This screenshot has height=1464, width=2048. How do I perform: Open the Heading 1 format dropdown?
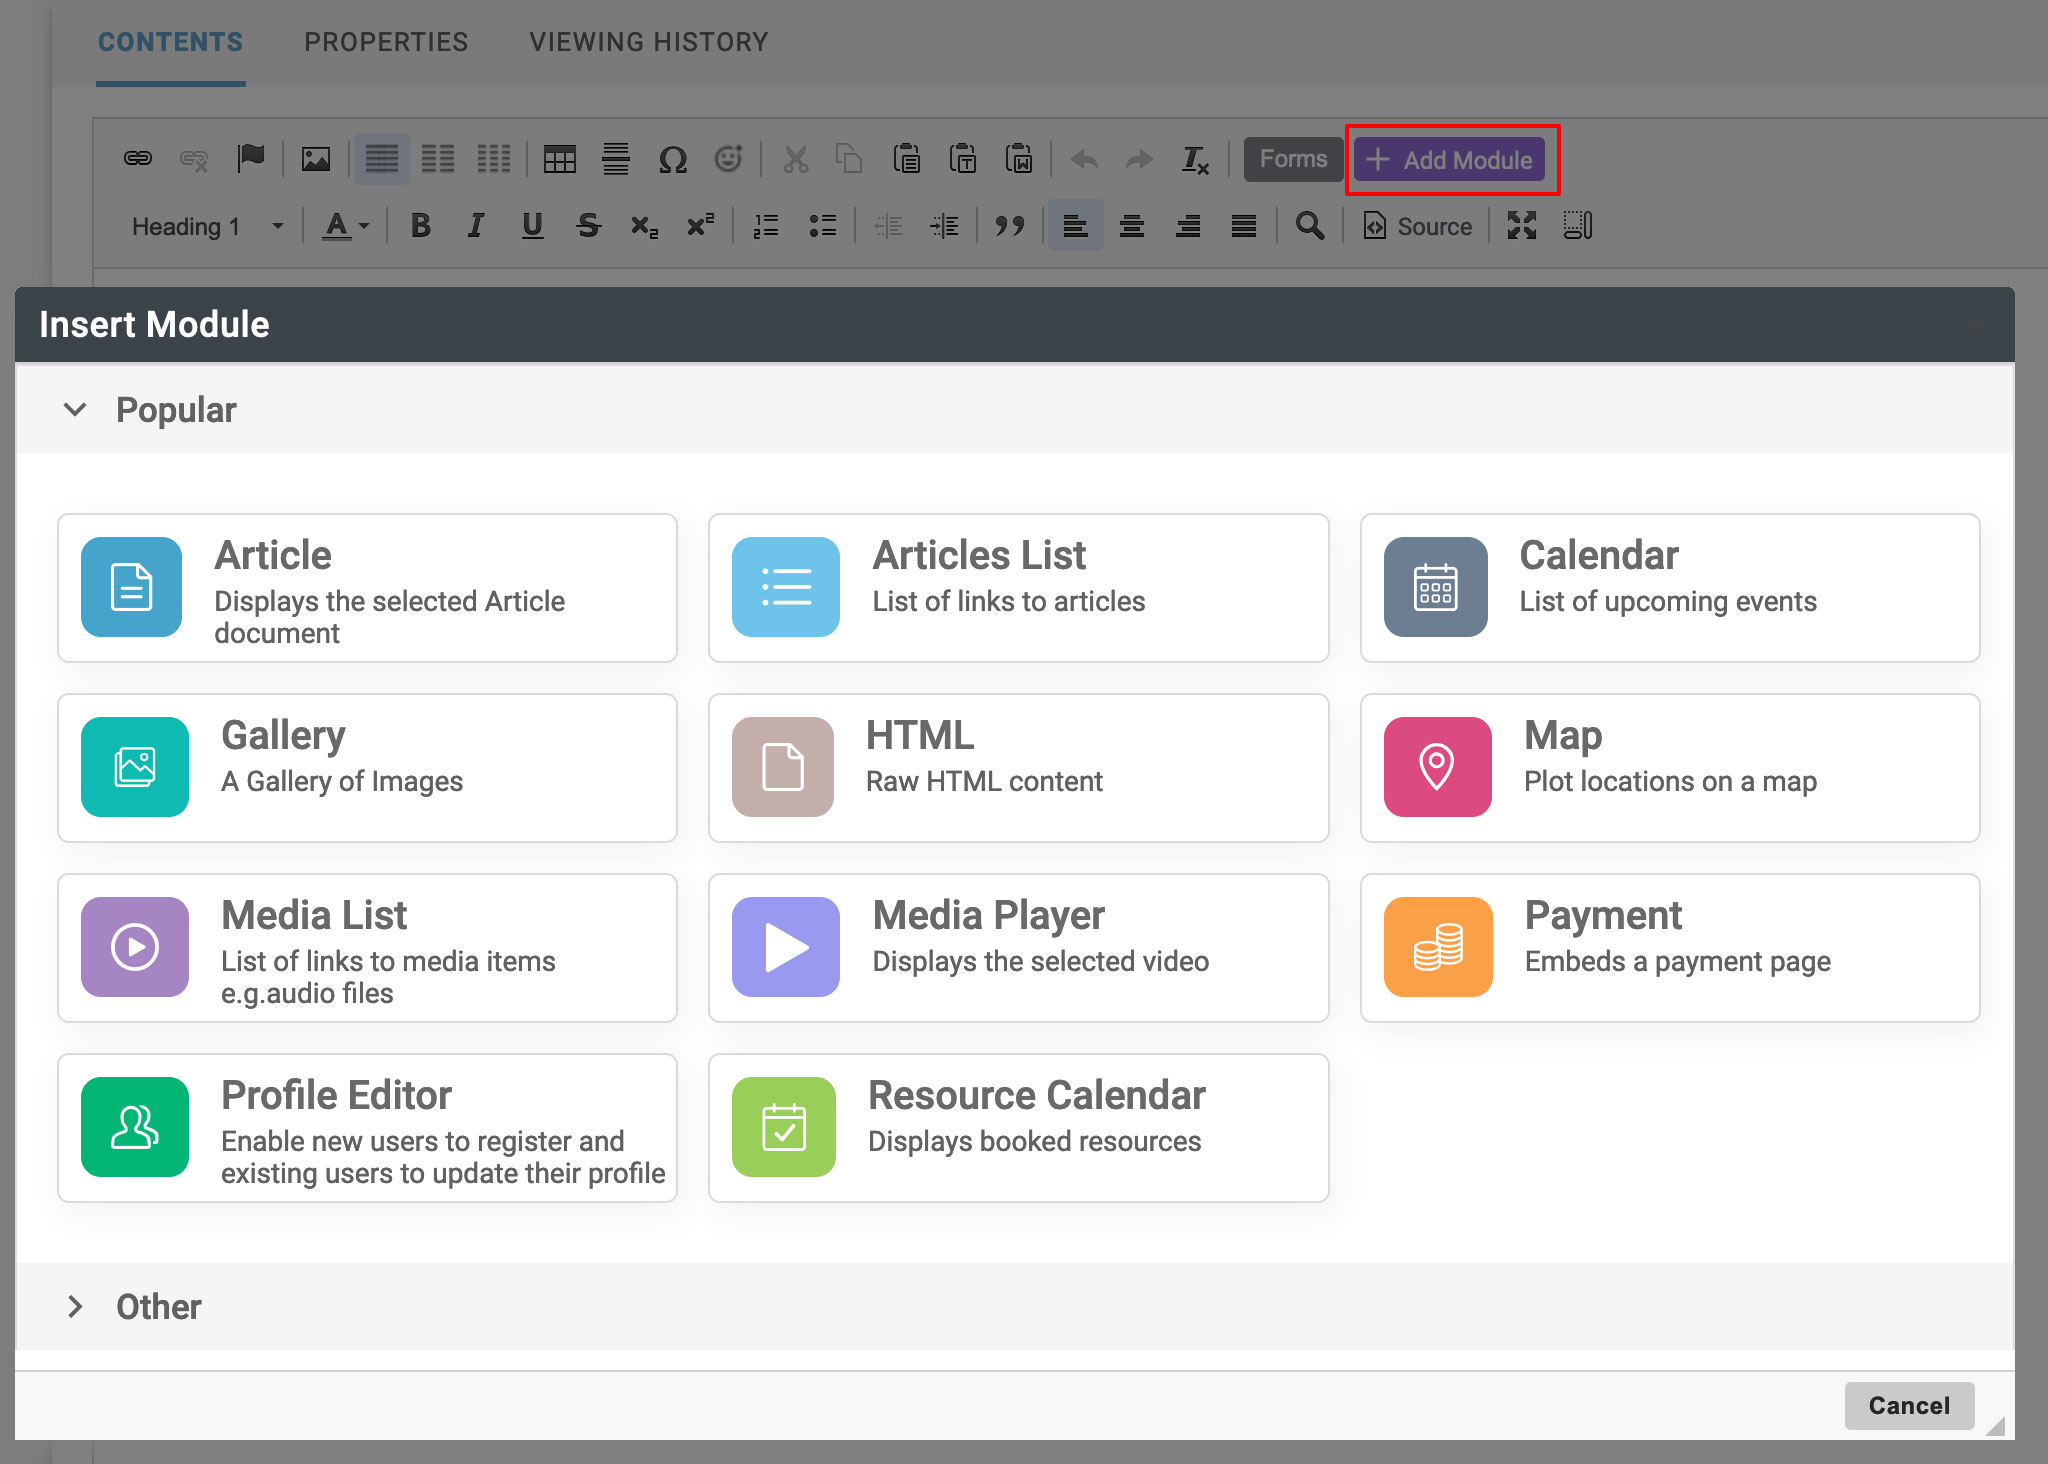[x=207, y=227]
